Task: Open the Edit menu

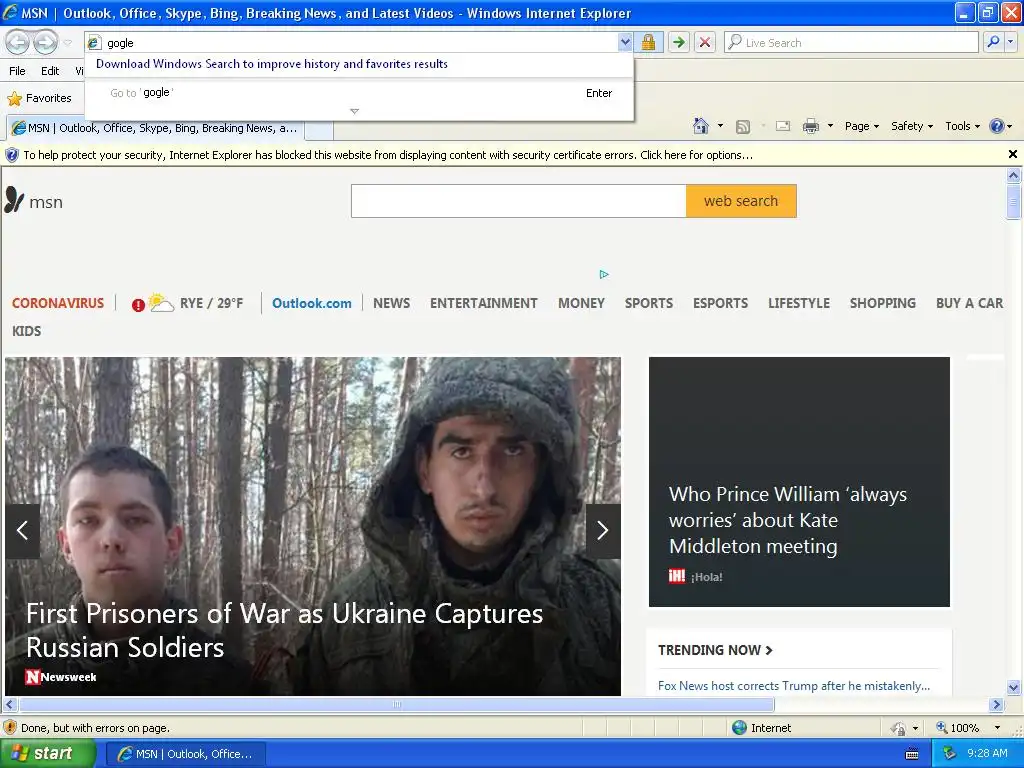Action: pyautogui.click(x=50, y=71)
